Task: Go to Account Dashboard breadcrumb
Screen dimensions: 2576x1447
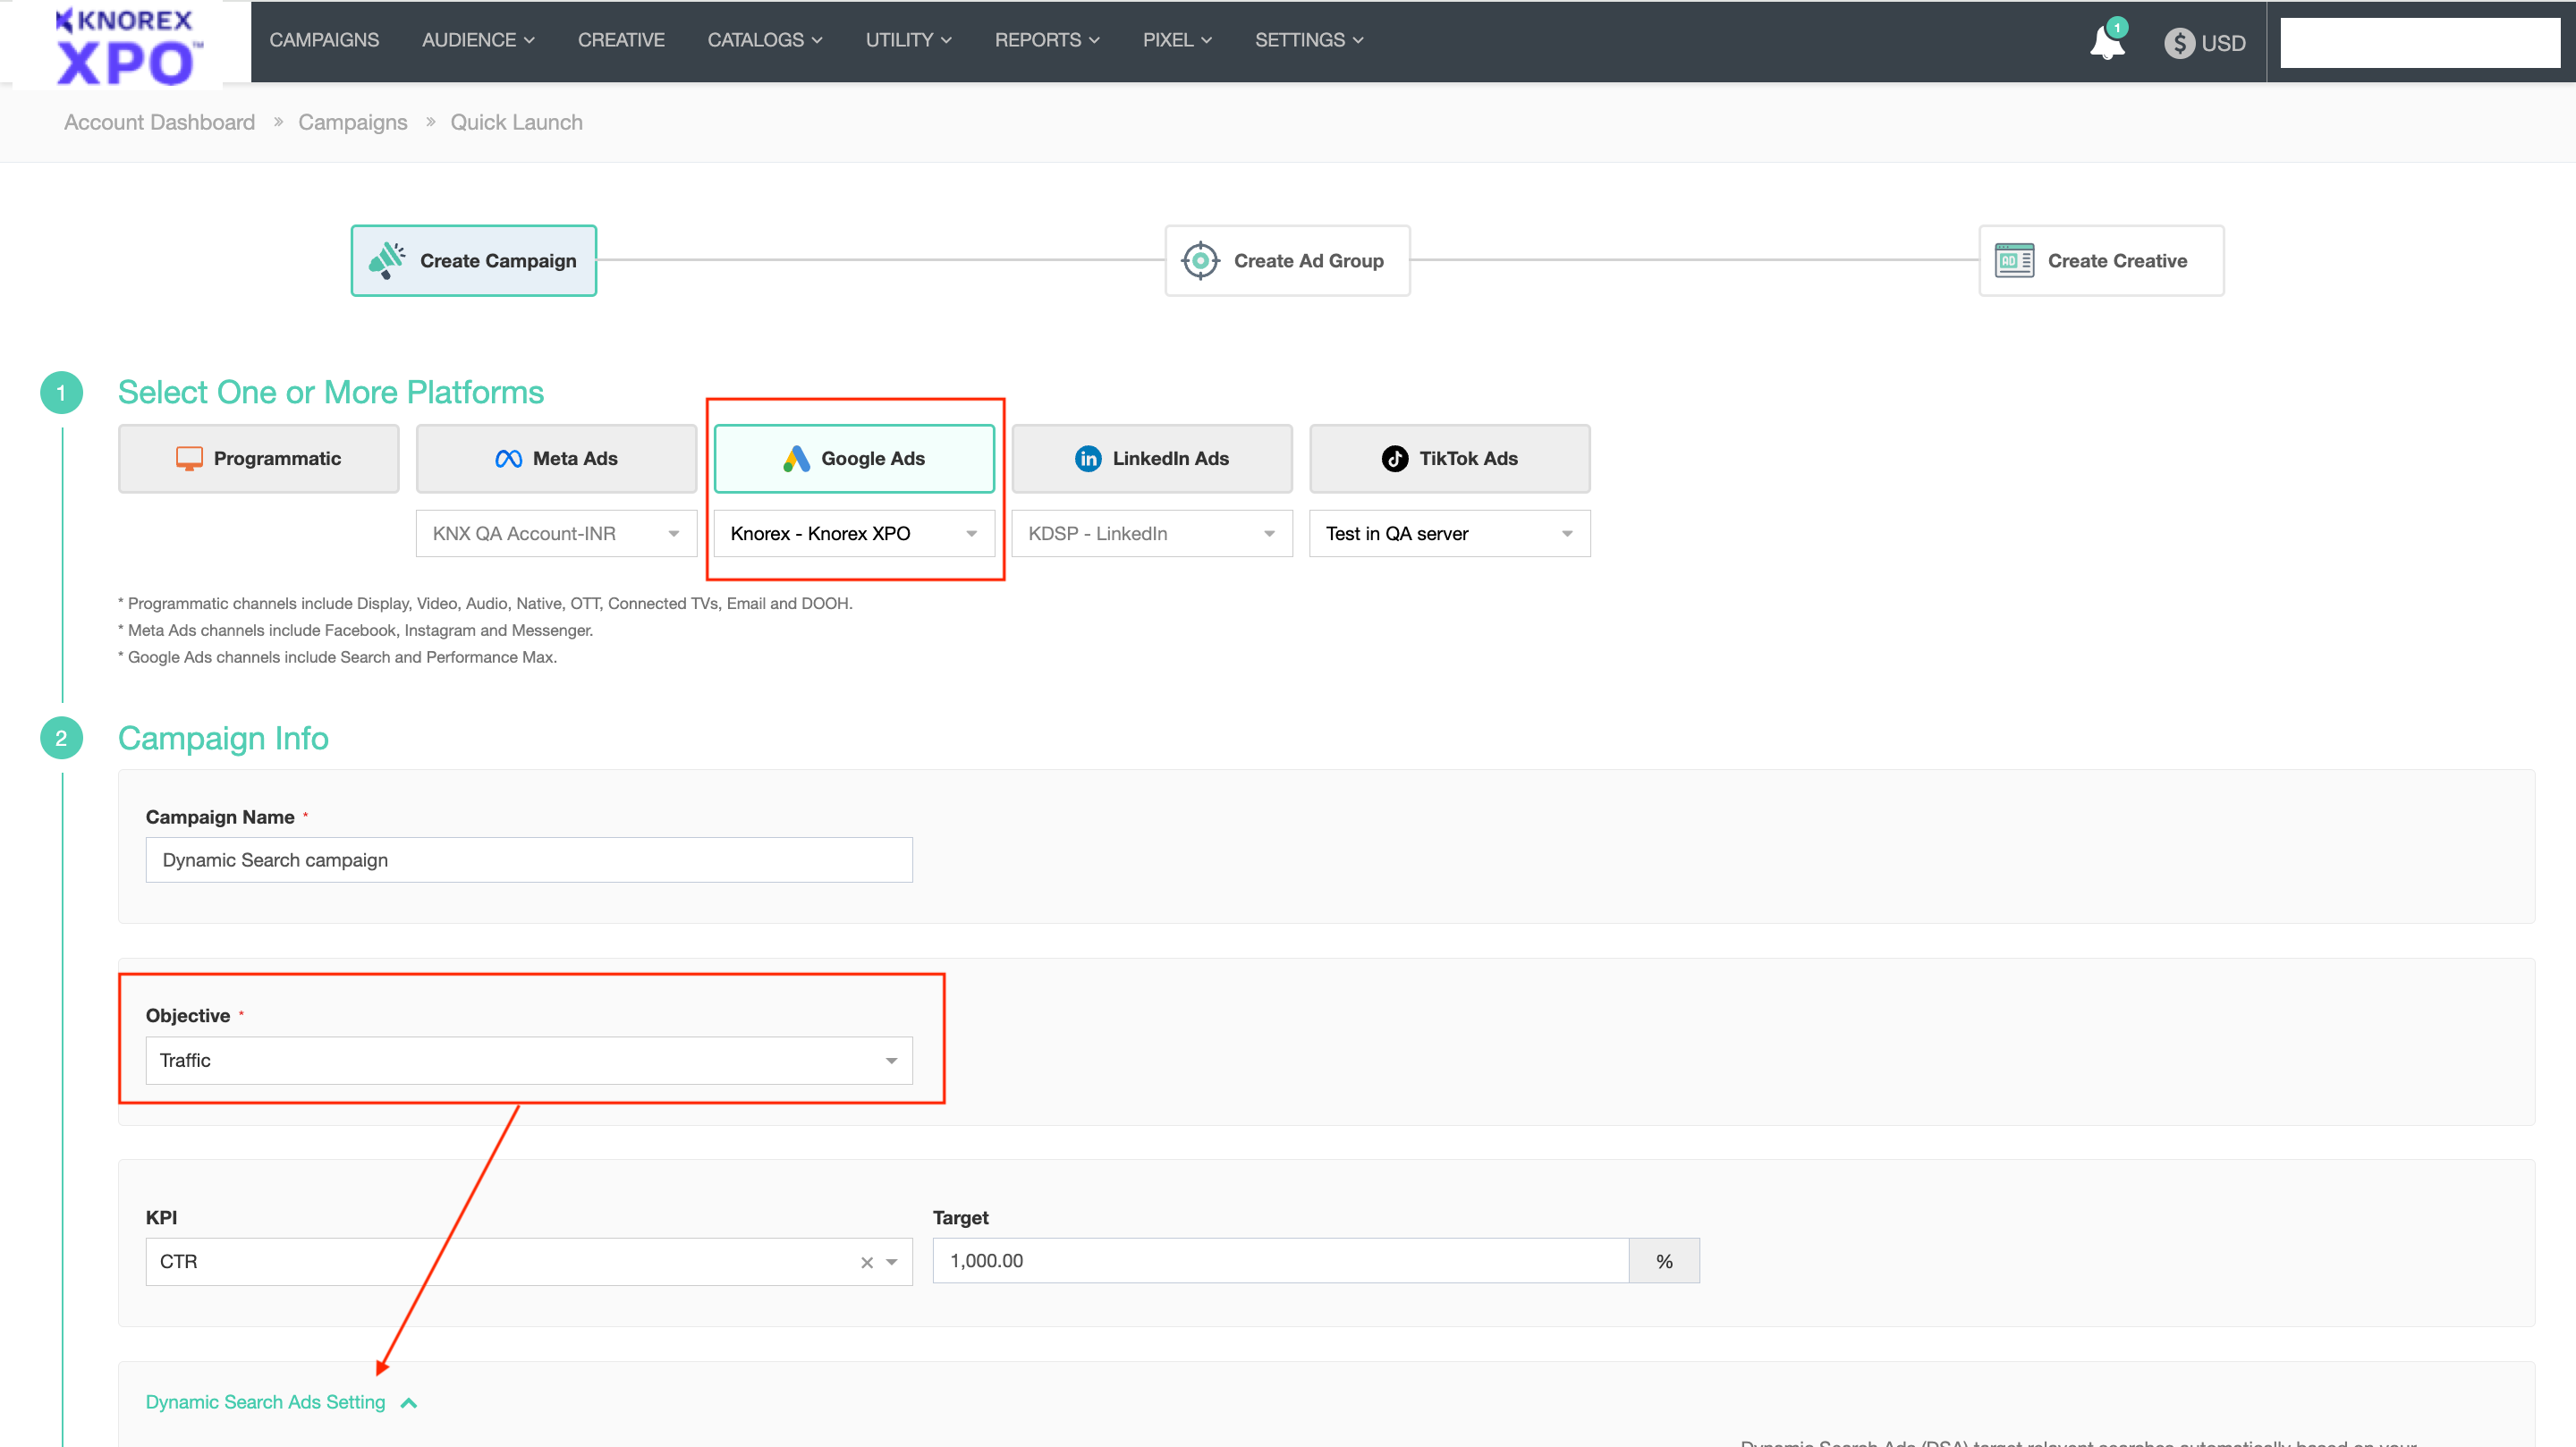Action: point(160,122)
